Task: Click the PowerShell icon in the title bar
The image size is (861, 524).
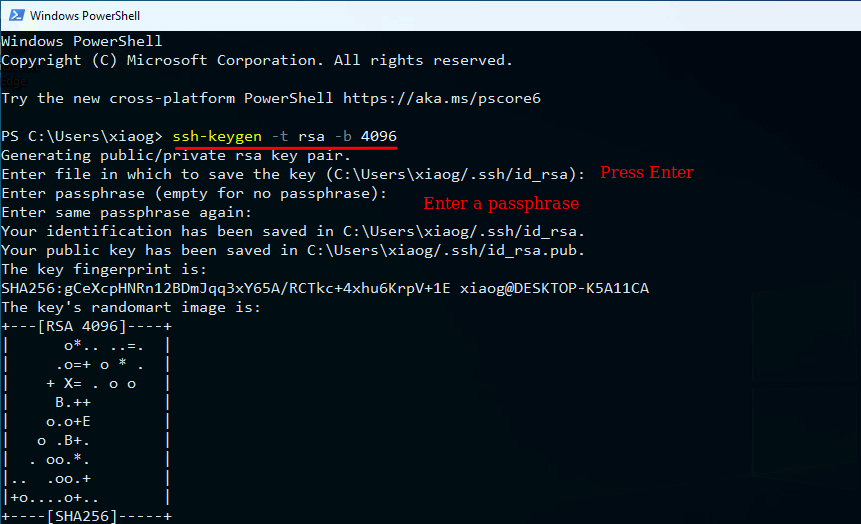Action: tap(14, 15)
